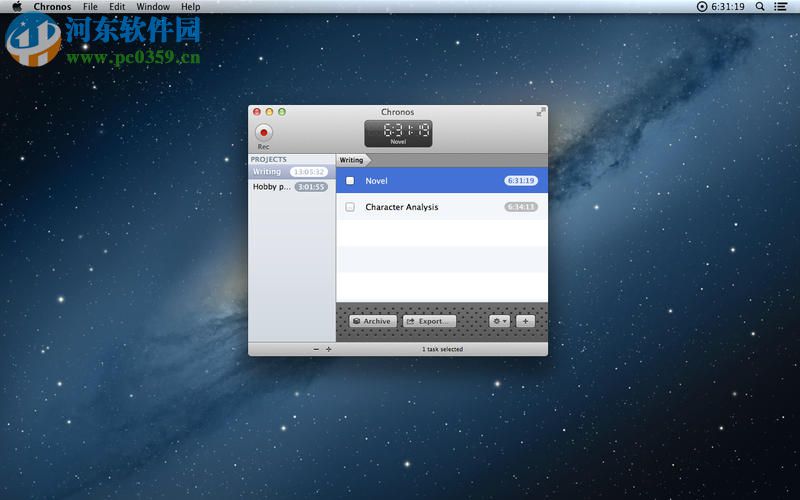Click the Writing project time badge

click(309, 172)
